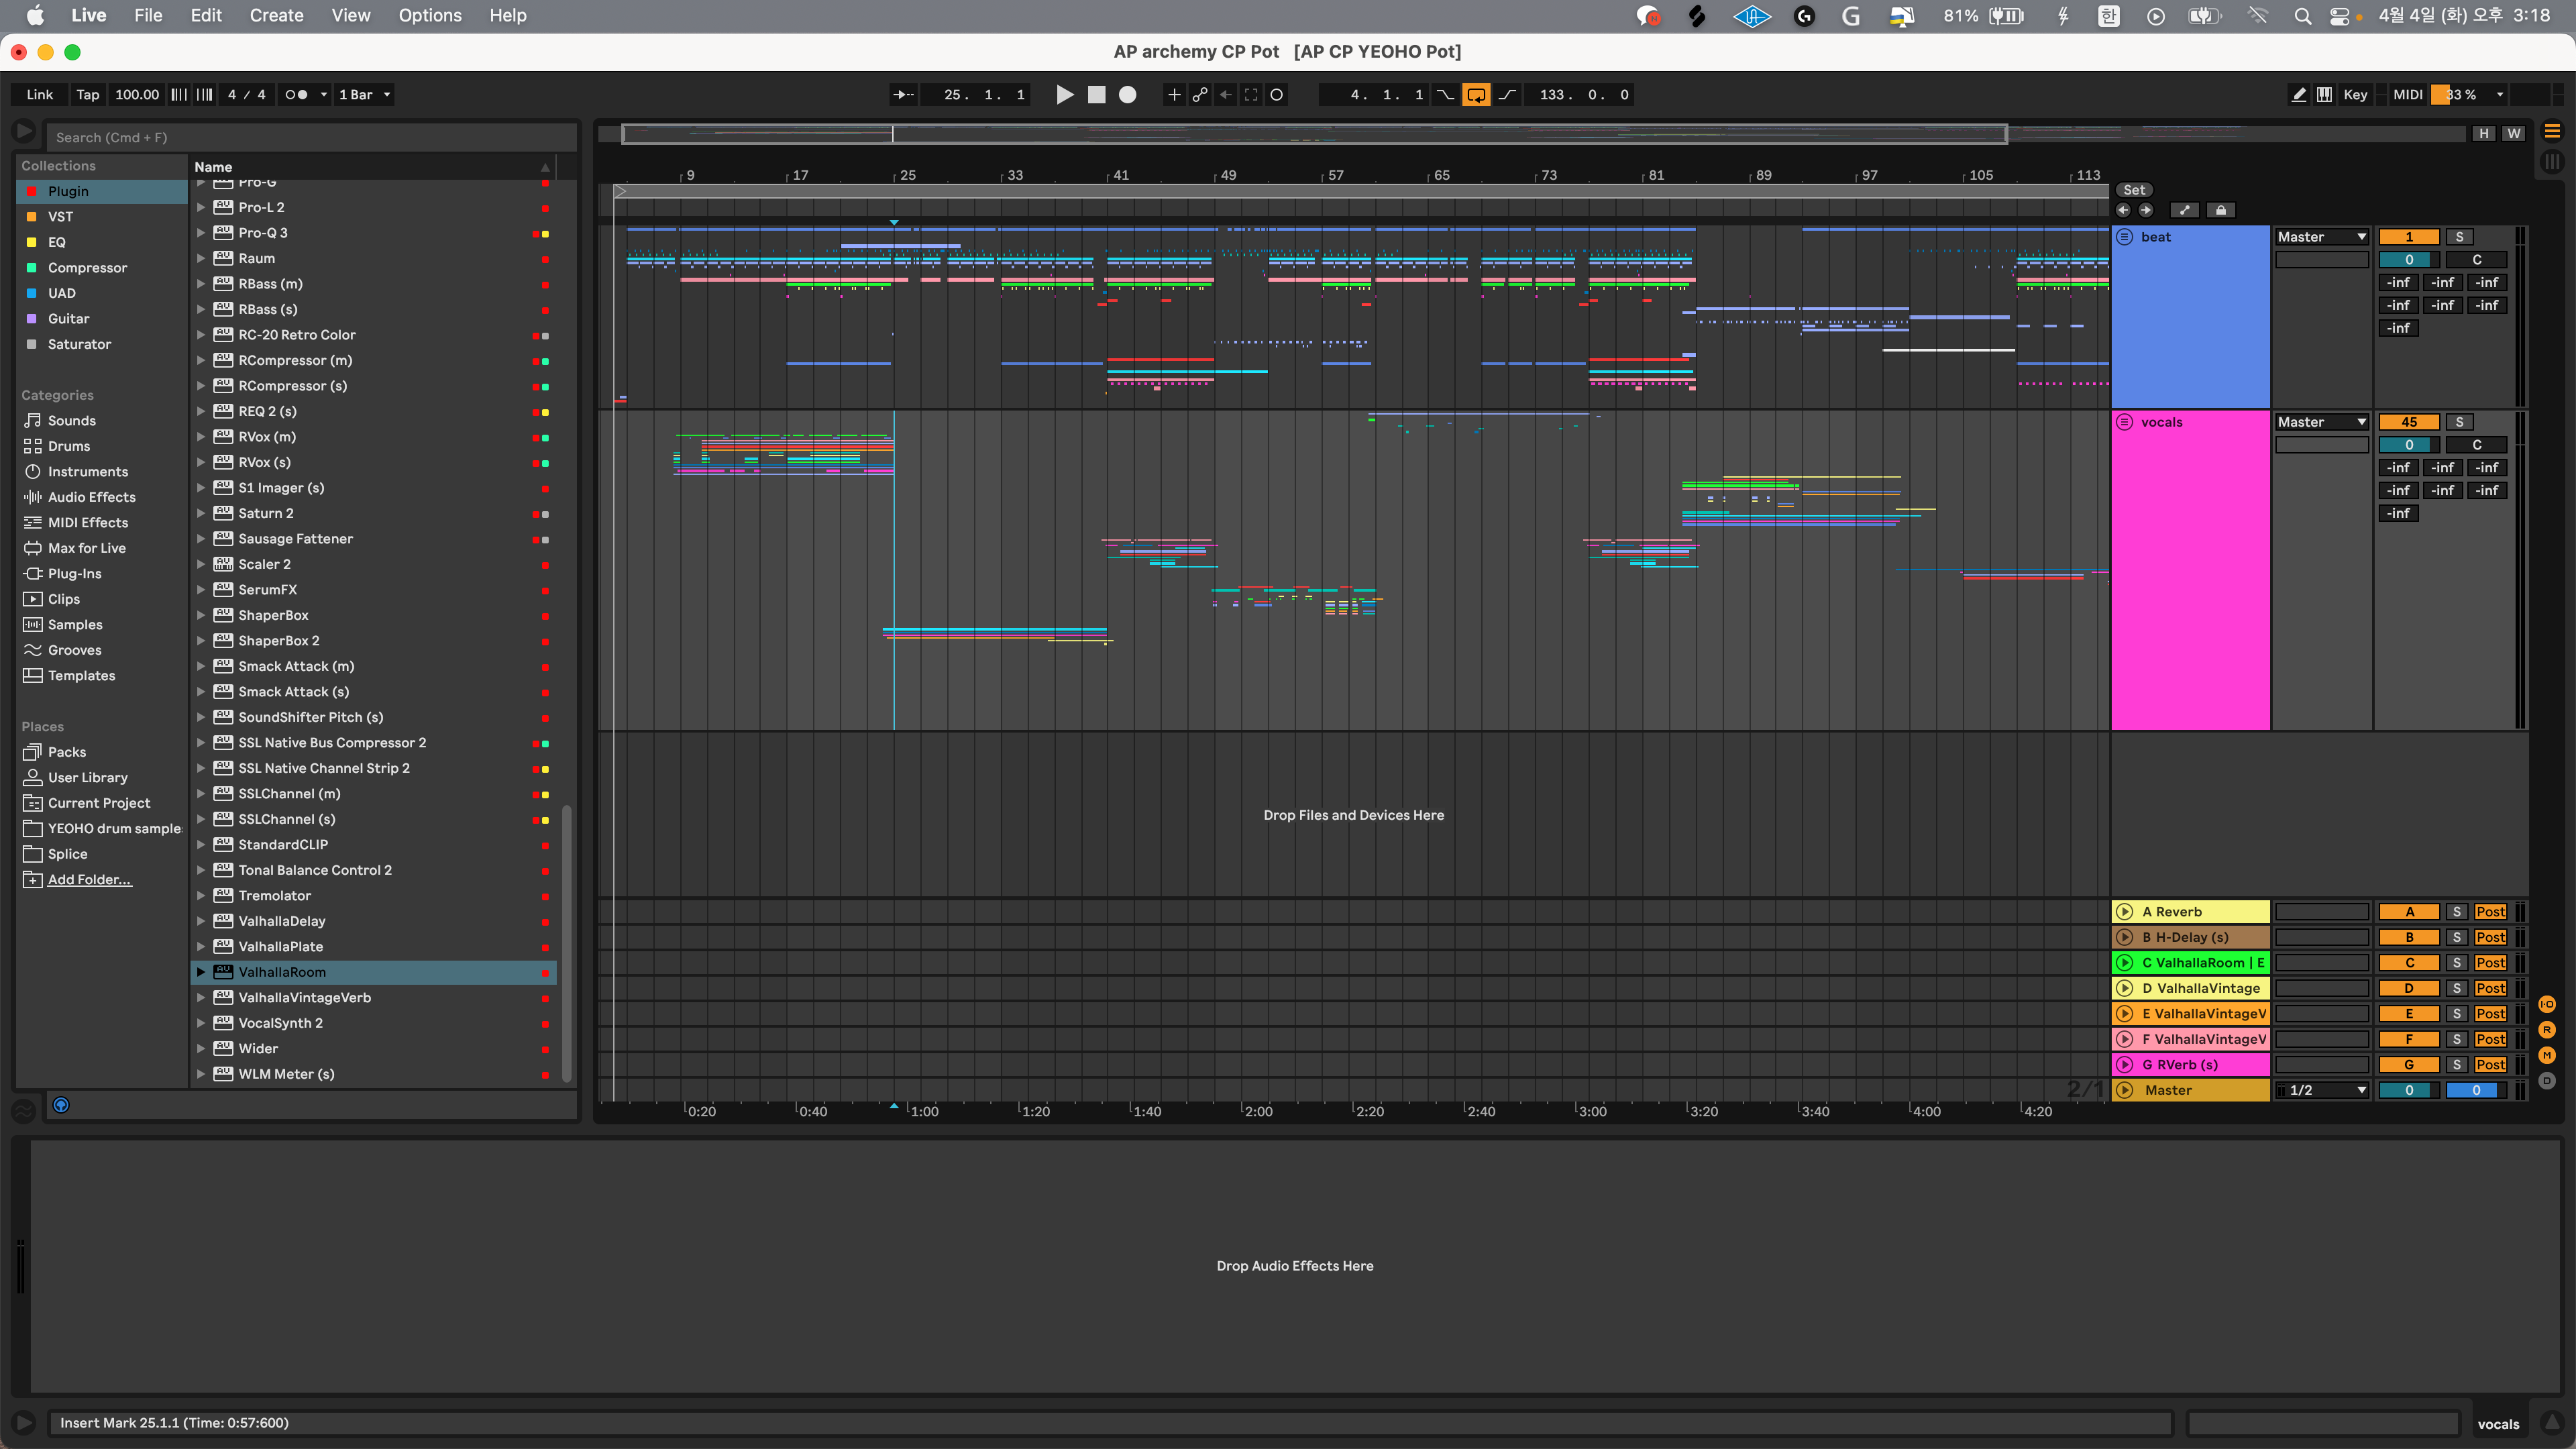This screenshot has height=1449, width=2576.
Task: Open the View menu
Action: pyautogui.click(x=351, y=15)
